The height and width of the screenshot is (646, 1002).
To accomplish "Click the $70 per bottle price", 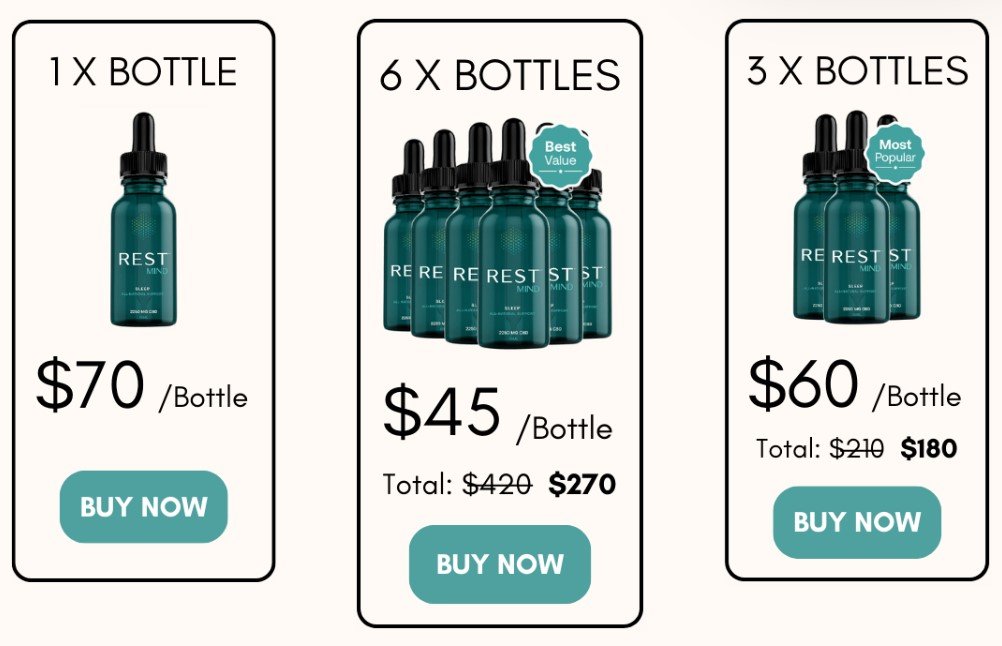I will point(142,385).
